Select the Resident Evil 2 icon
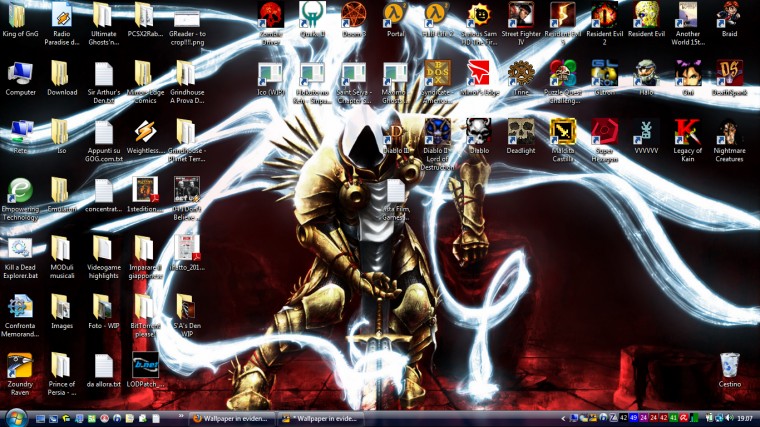760x427 pixels. (604, 15)
